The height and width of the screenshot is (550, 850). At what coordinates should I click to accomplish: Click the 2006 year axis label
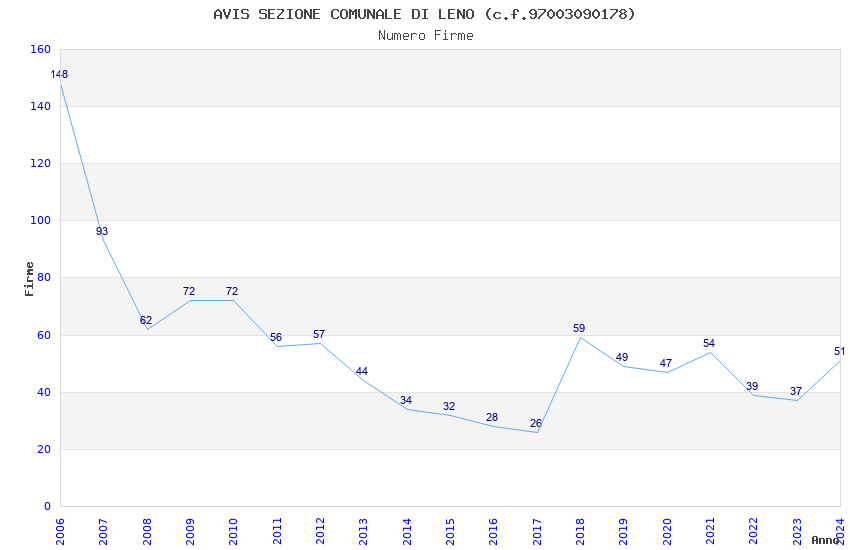(60, 532)
